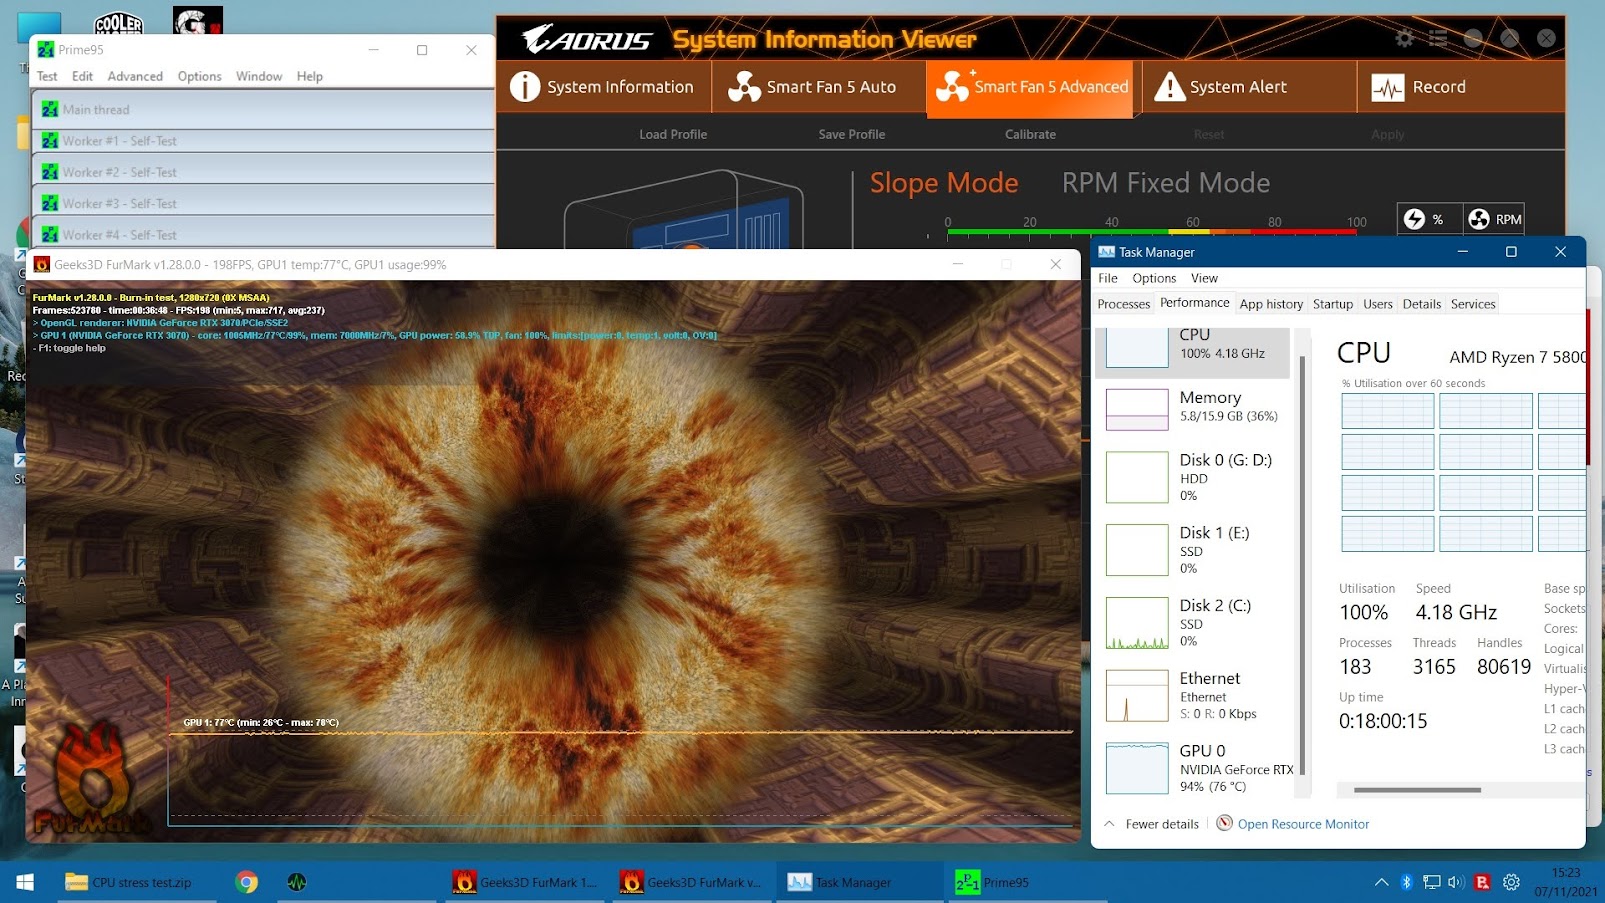This screenshot has width=1605, height=903.
Task: Switch to the Users tab
Action: click(x=1378, y=304)
